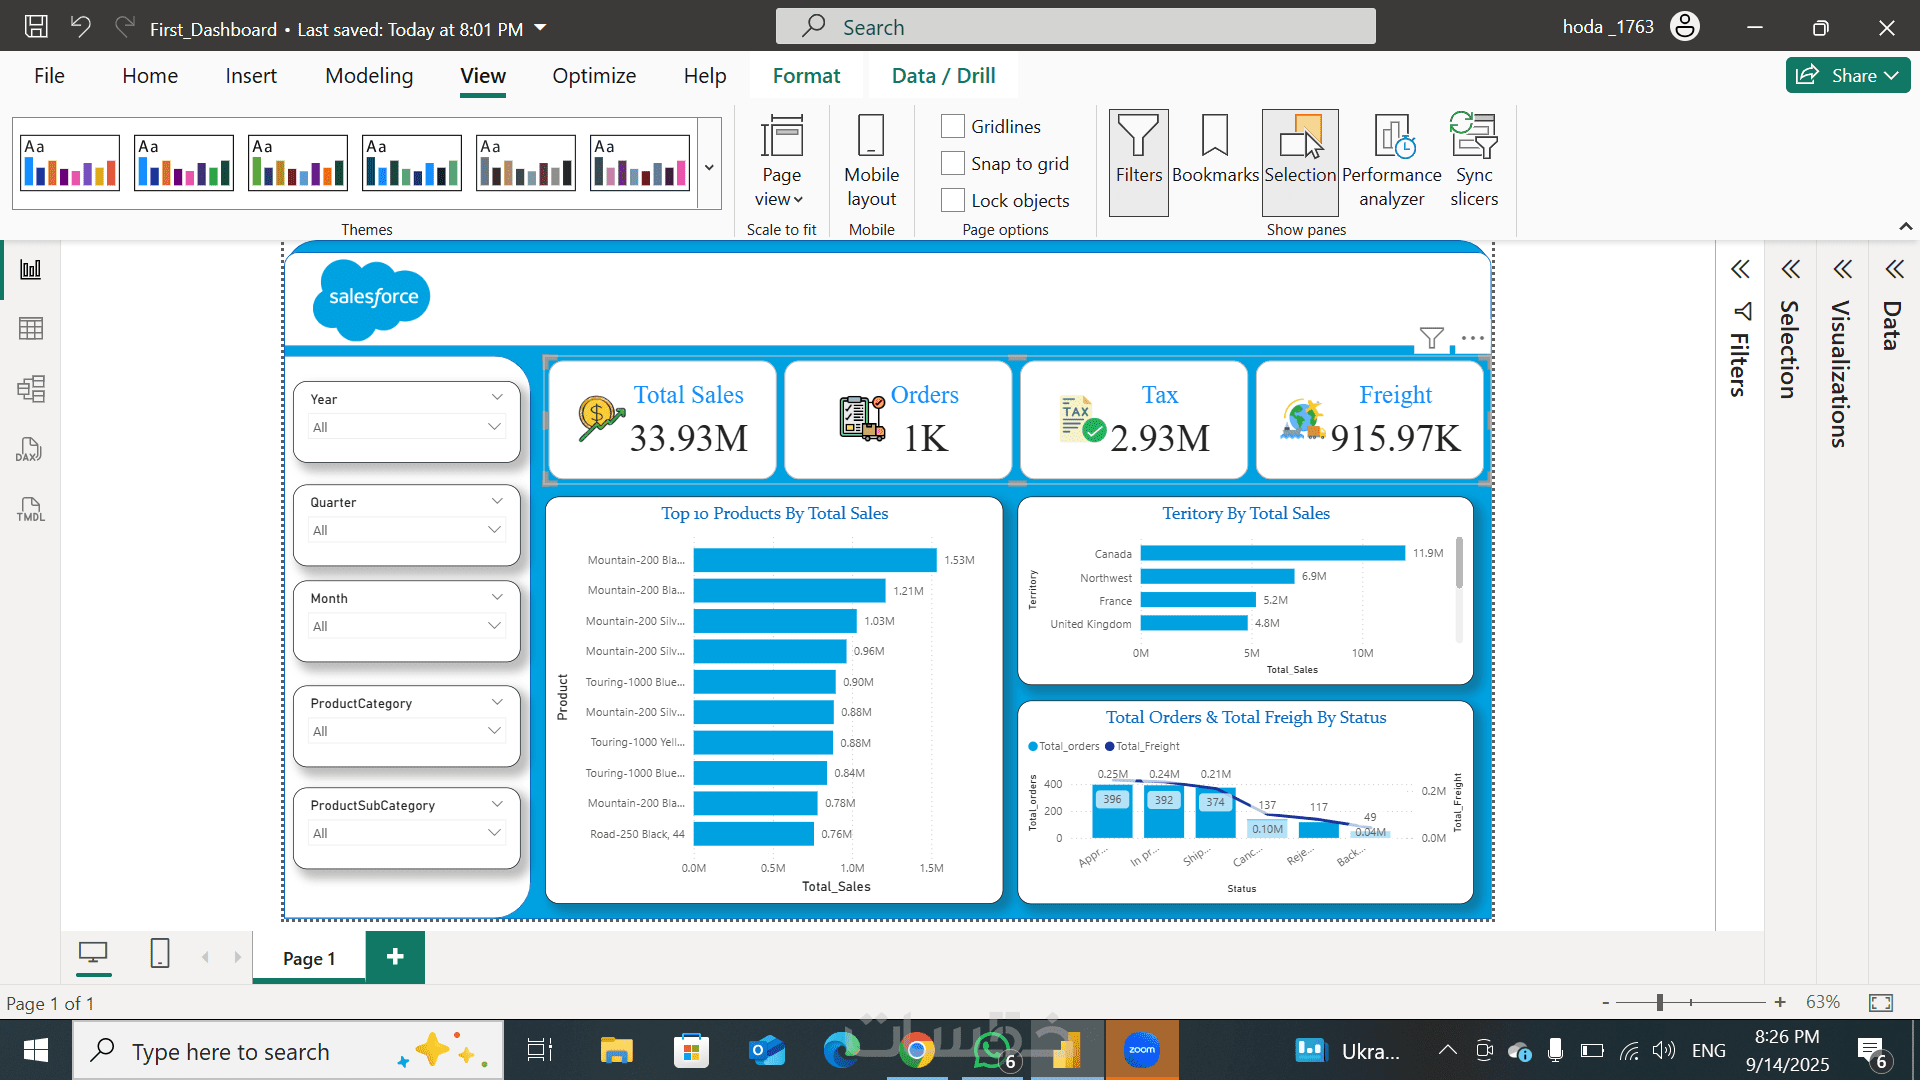Screen dimensions: 1920x1080
Task: Click Mobile layout button
Action: pos(871,160)
